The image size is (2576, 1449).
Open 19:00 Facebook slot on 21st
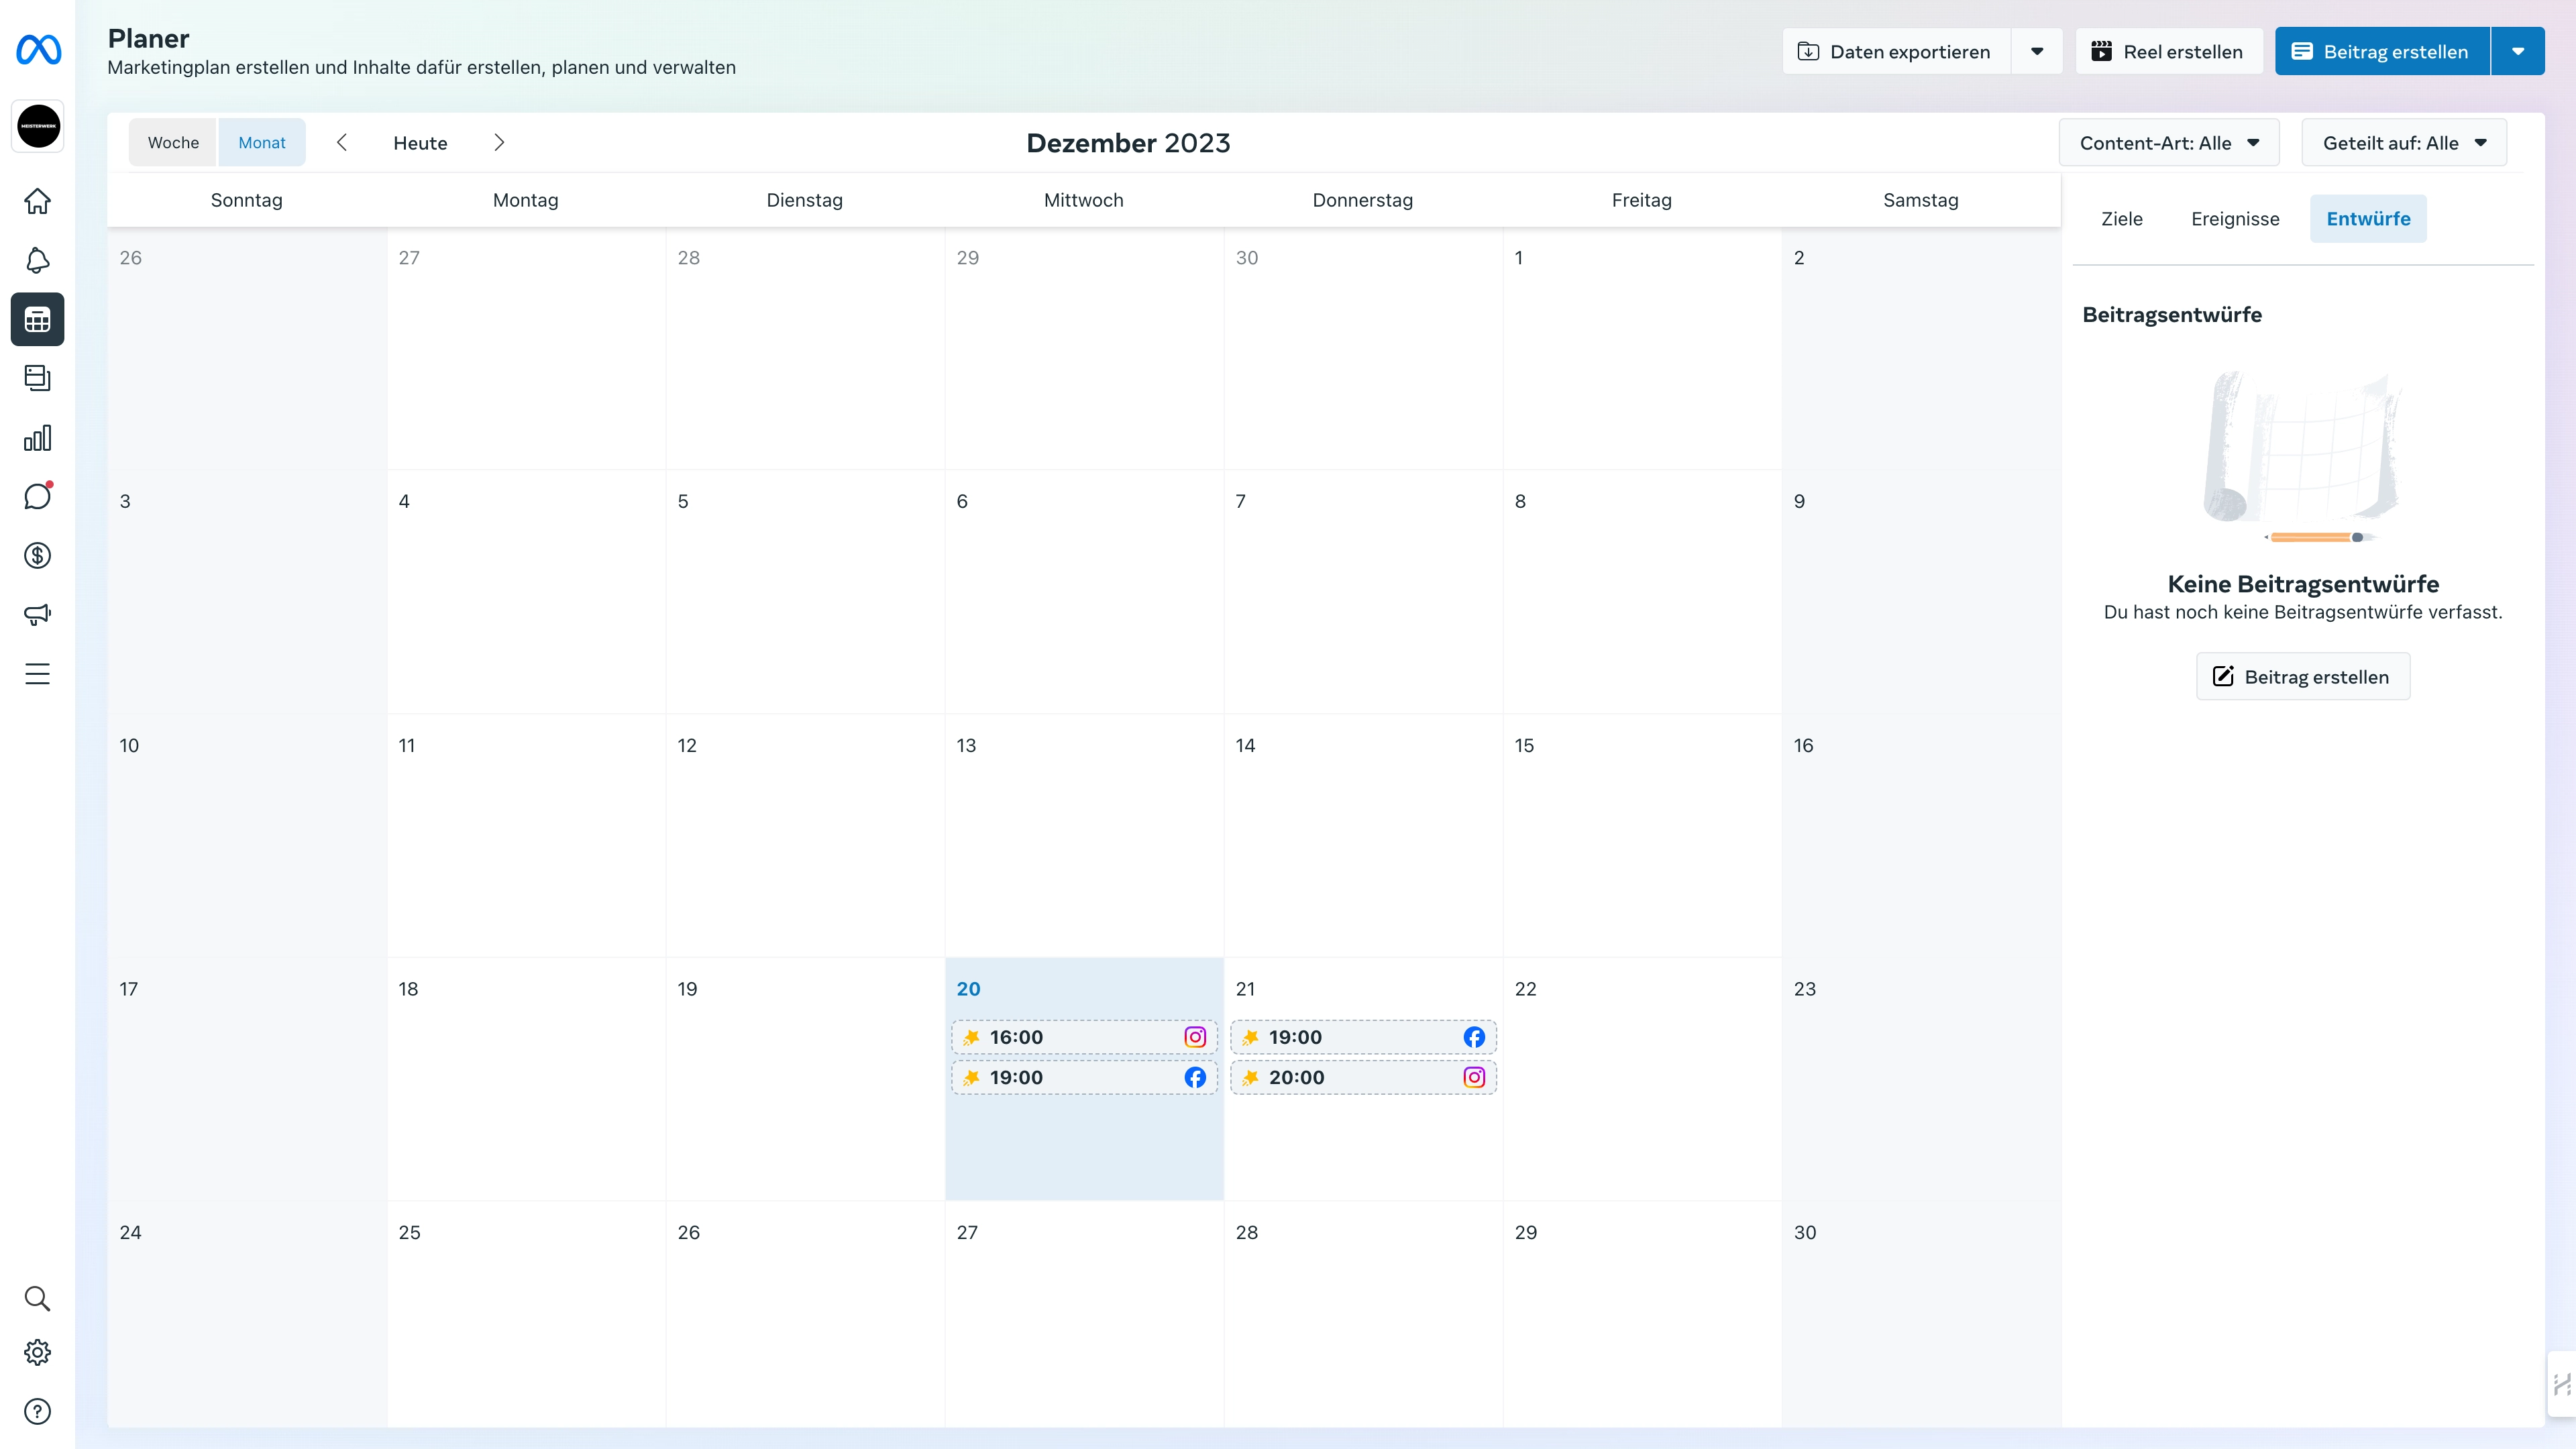[1363, 1037]
